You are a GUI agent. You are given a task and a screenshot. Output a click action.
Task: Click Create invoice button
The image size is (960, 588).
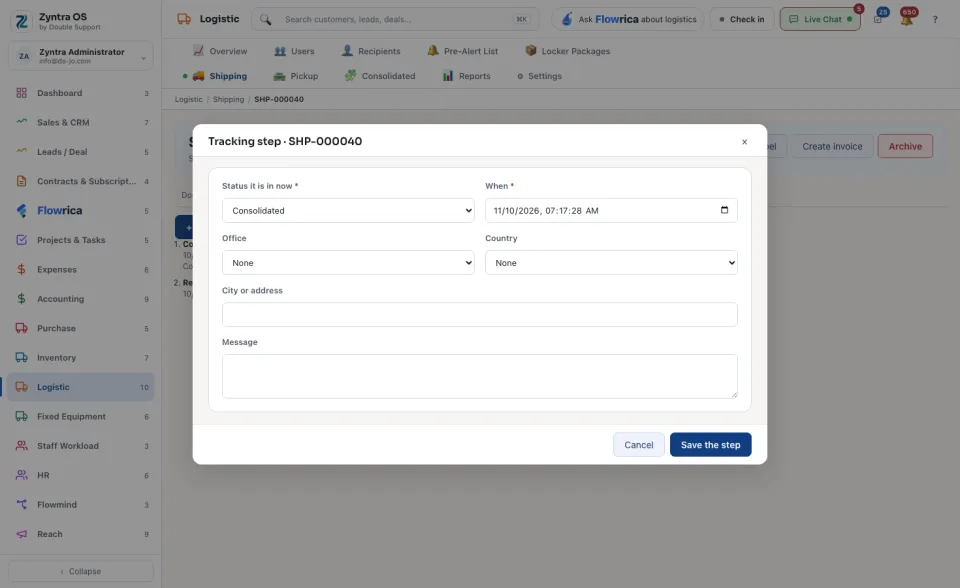pos(832,146)
